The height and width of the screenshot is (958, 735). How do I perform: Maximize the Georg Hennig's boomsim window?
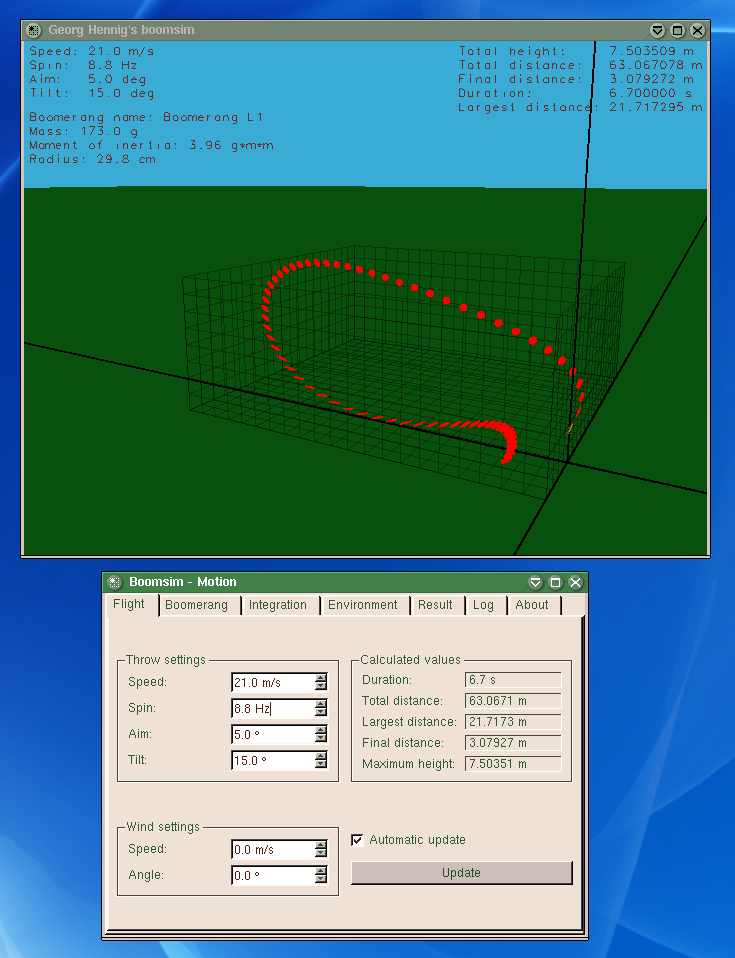coord(677,30)
